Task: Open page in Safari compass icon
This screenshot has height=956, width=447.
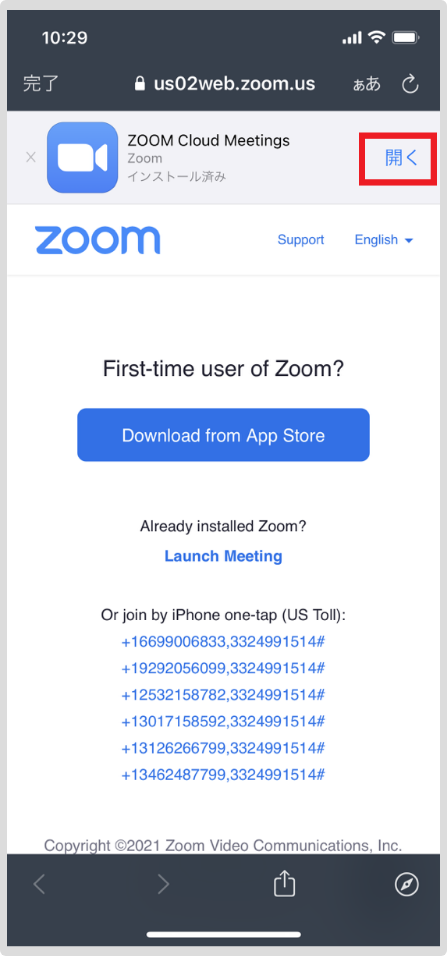Action: (406, 884)
